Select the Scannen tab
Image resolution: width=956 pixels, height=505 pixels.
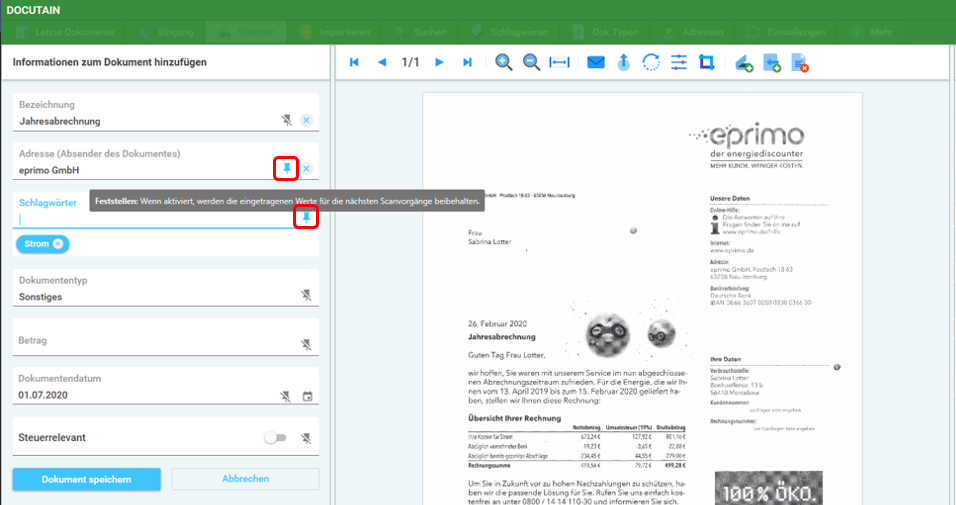(x=246, y=32)
